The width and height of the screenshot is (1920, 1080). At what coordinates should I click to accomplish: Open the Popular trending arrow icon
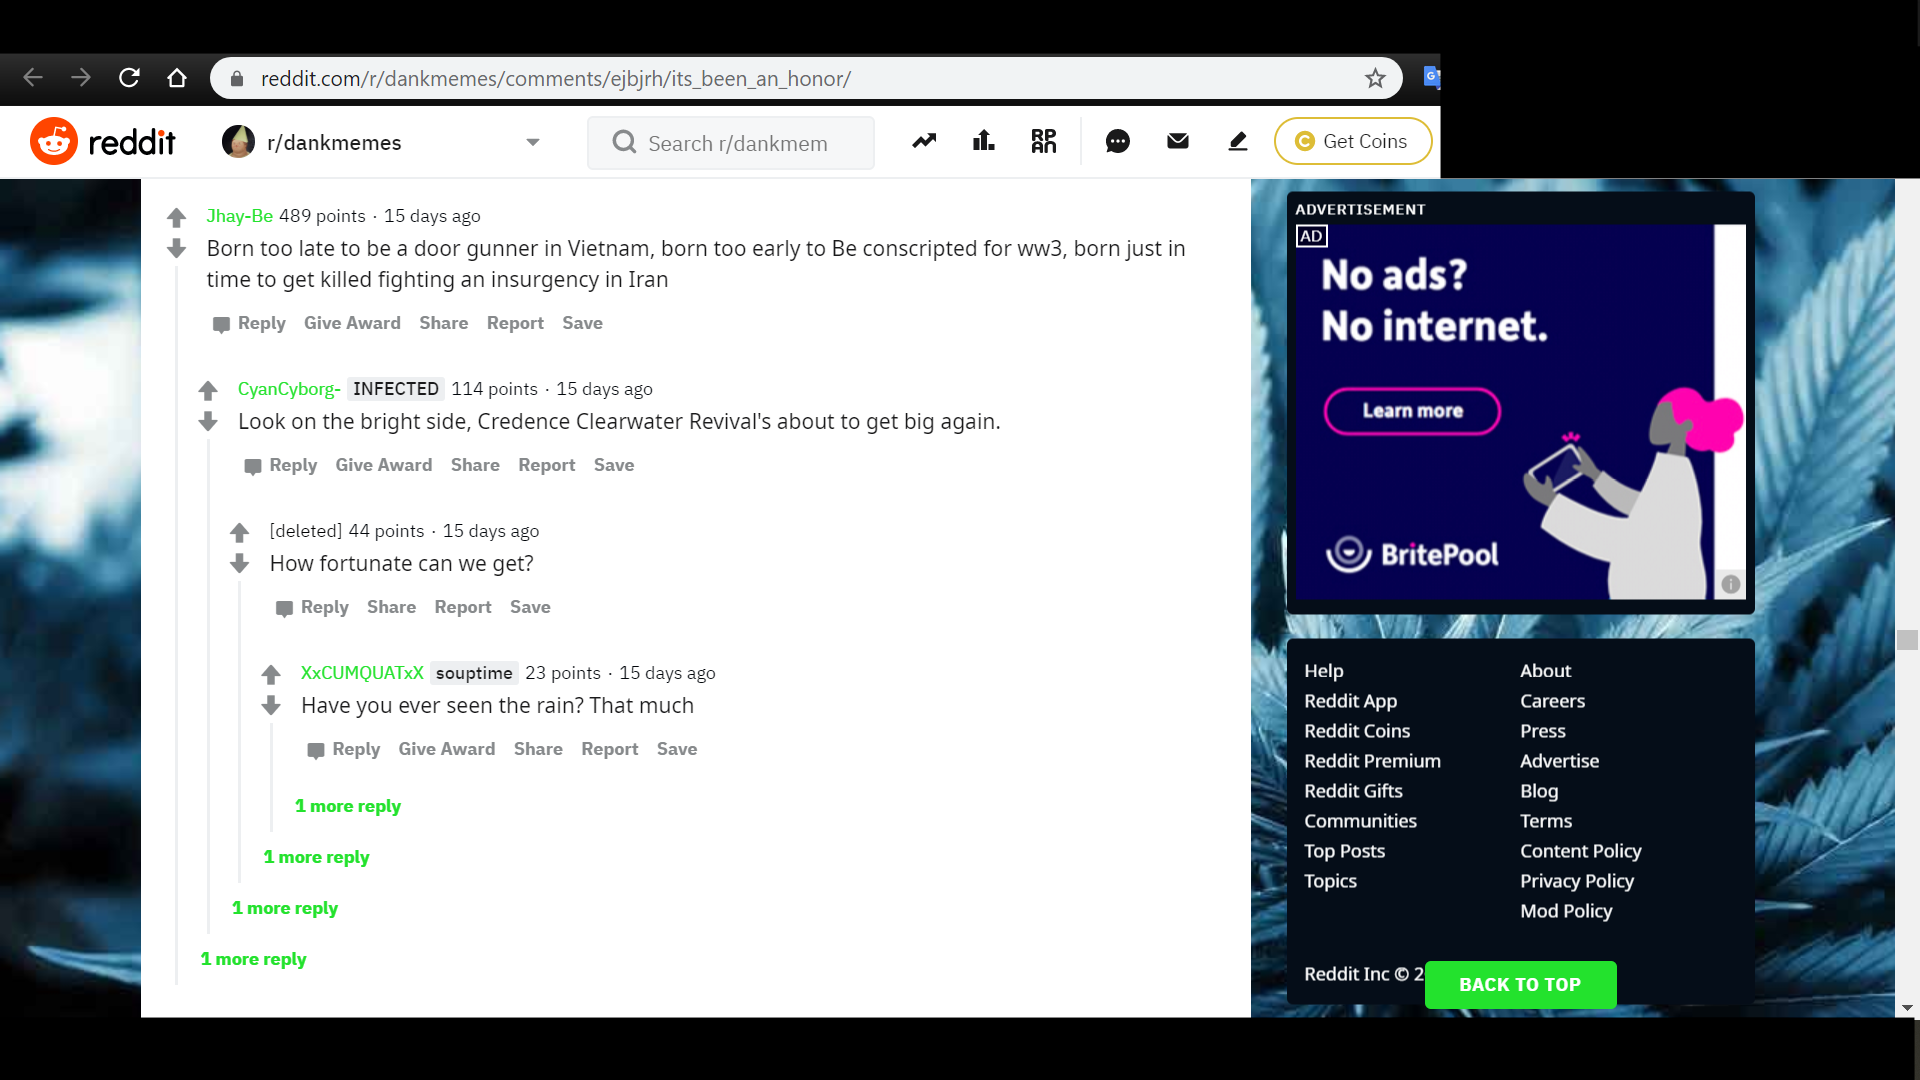coord(924,141)
